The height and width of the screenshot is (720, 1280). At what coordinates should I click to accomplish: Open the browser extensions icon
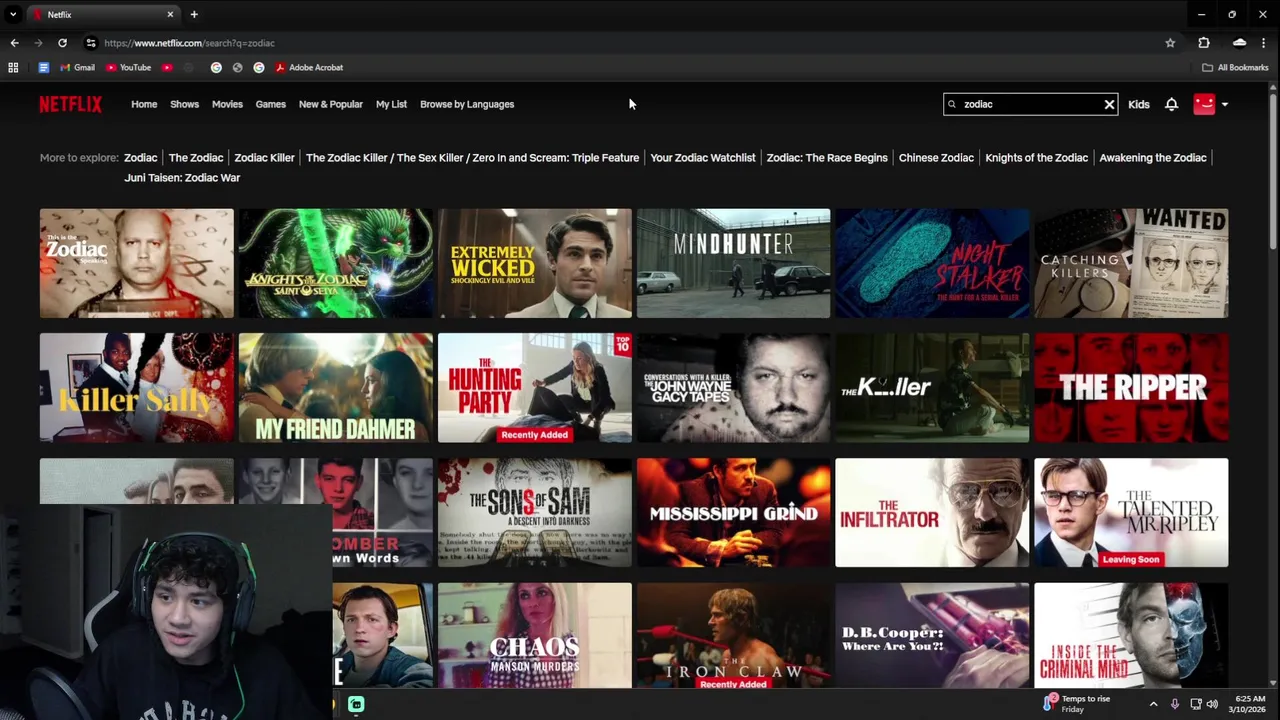[1204, 43]
